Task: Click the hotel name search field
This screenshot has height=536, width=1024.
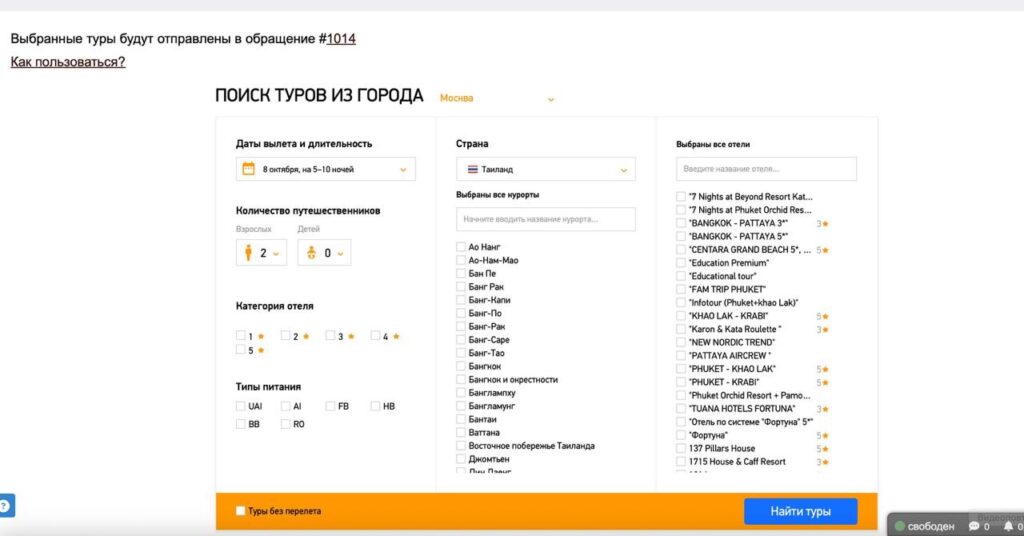Action: 766,169
